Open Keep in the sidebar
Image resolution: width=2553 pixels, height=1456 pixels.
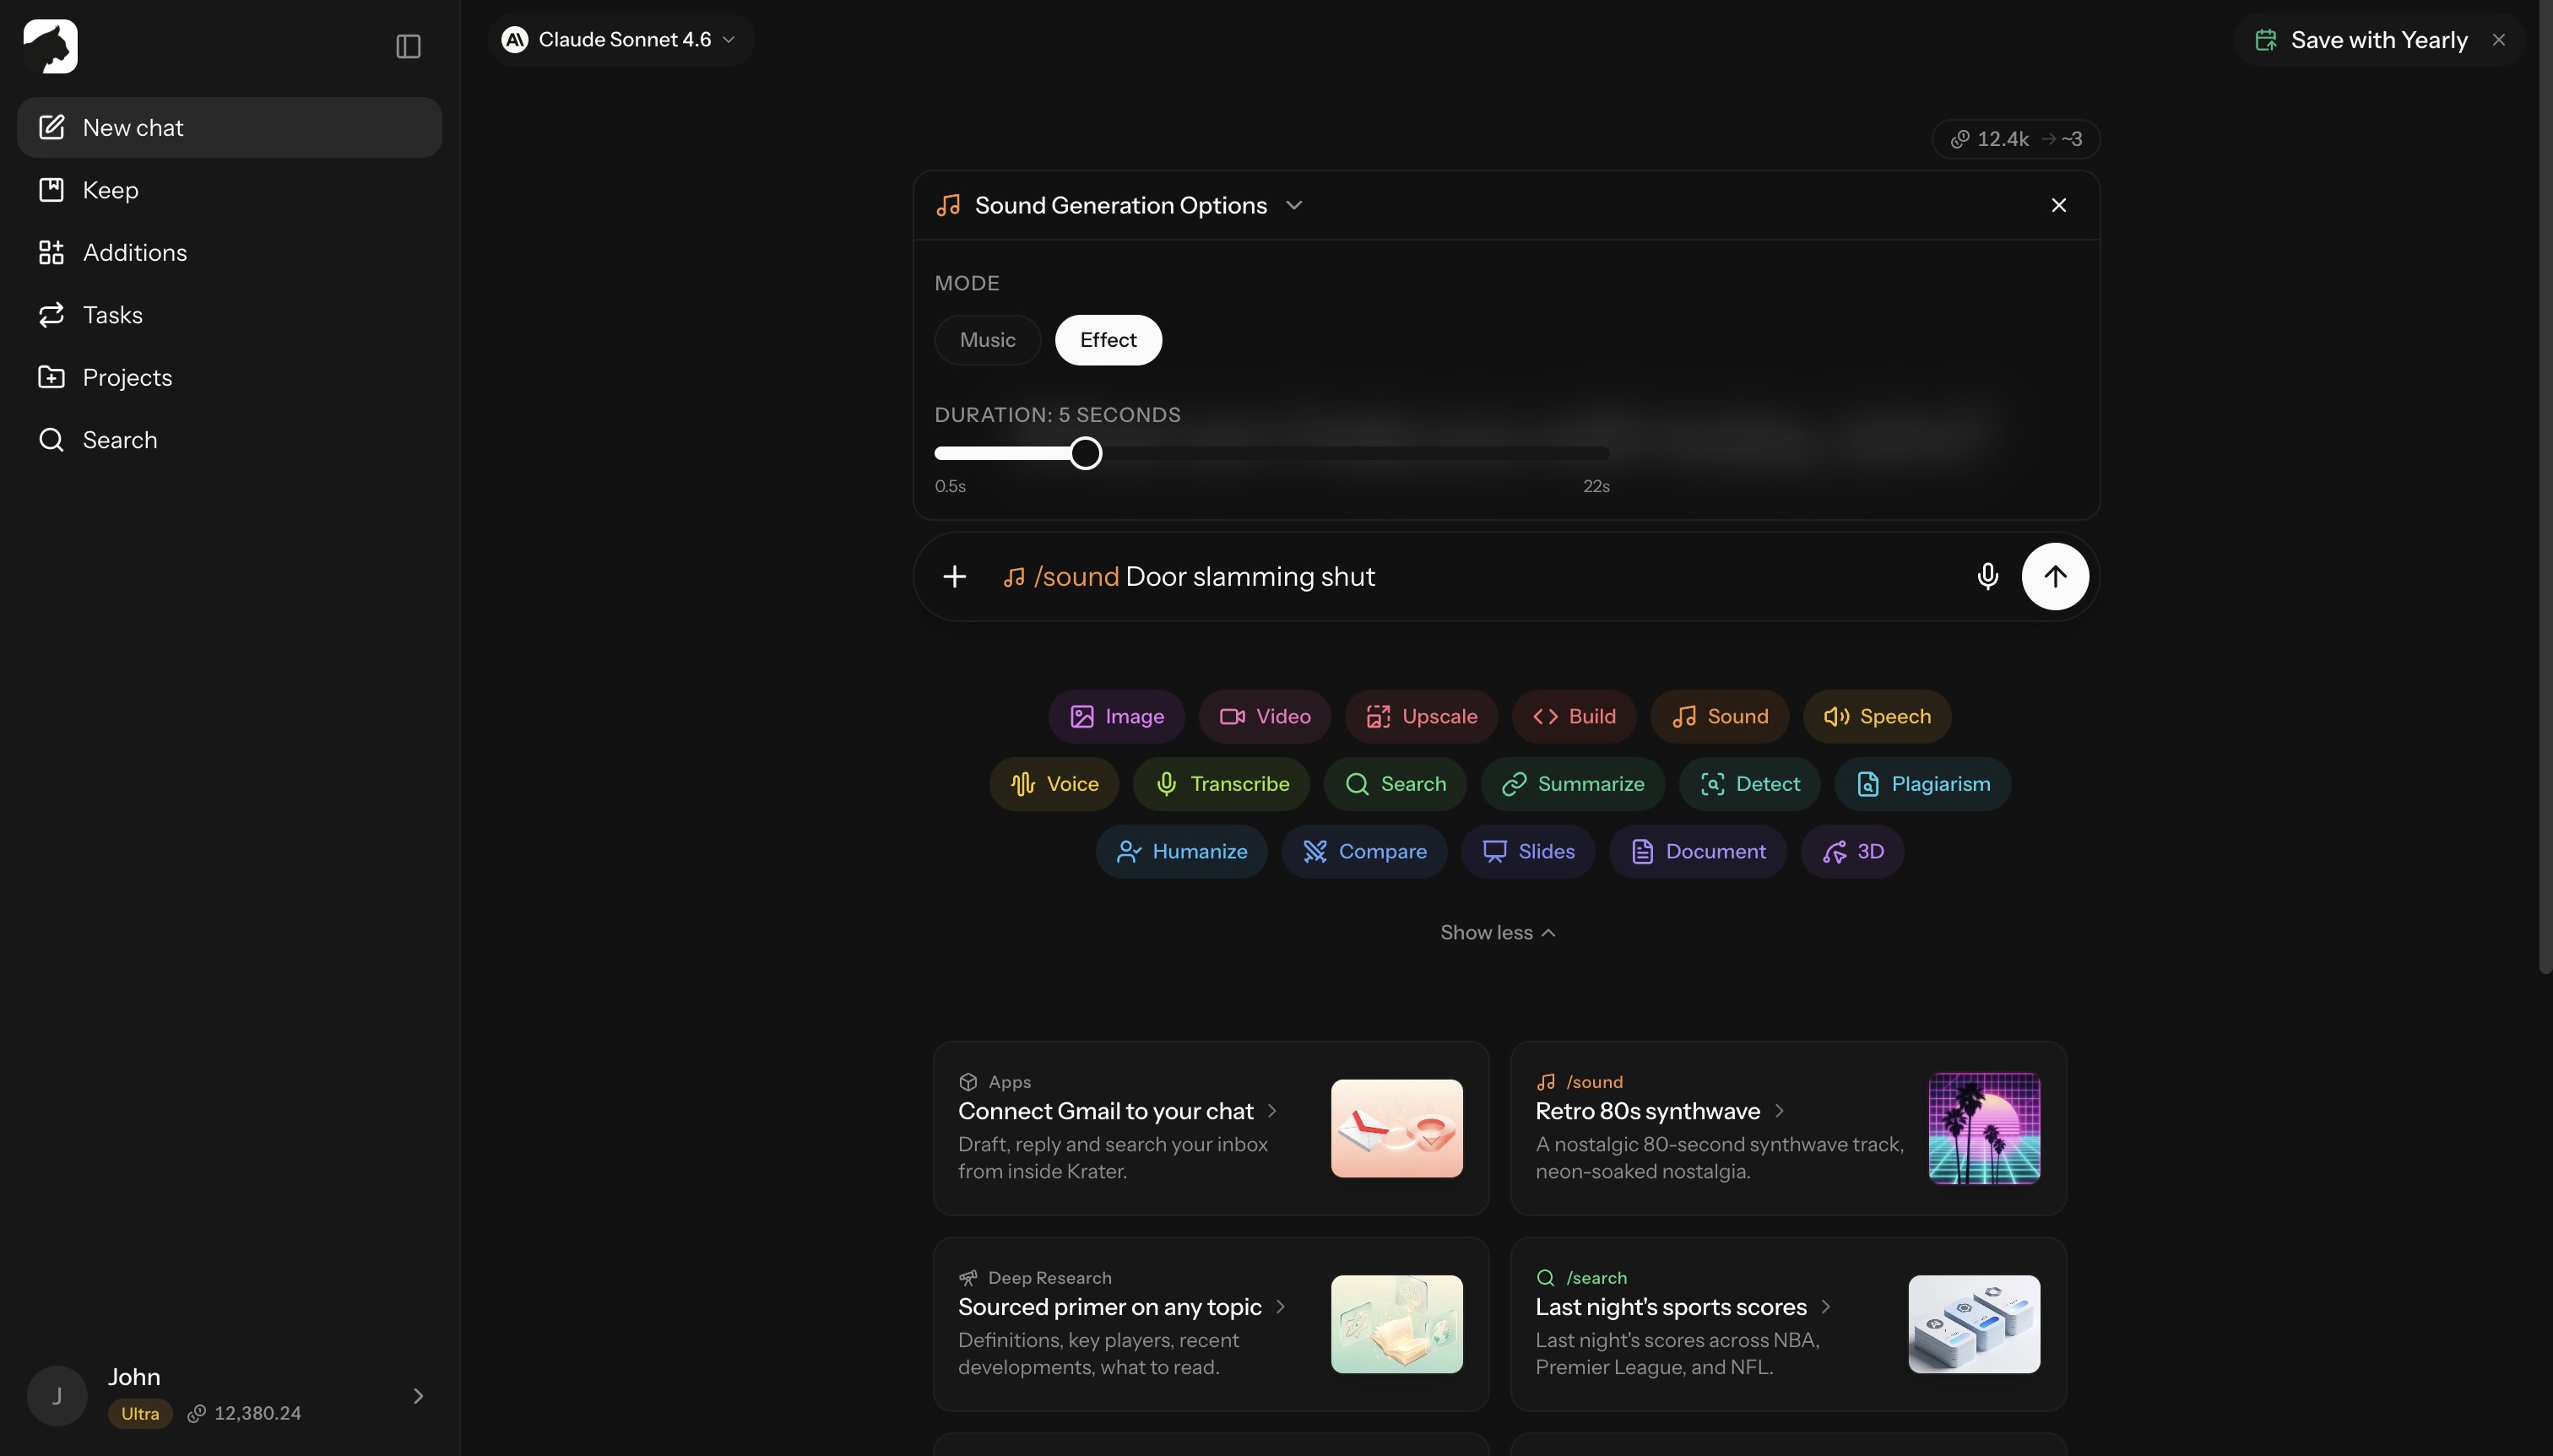(x=229, y=190)
